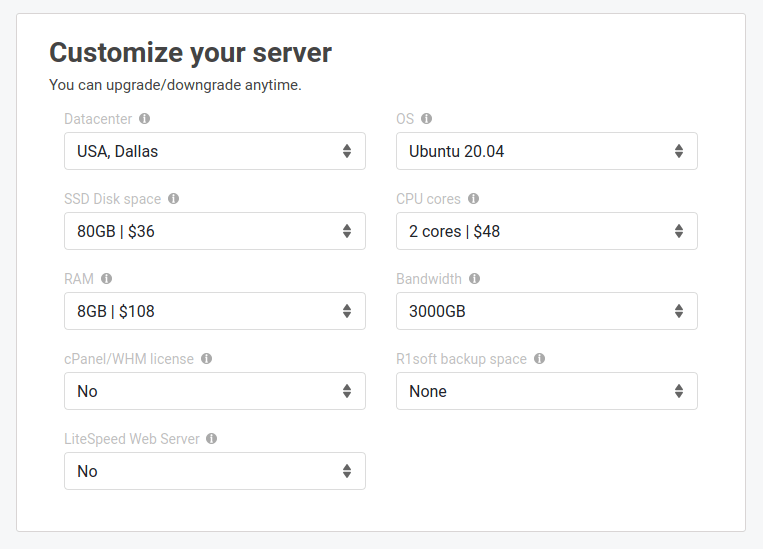The width and height of the screenshot is (763, 549).
Task: Click the info icon next to OS
Action: coord(427,119)
